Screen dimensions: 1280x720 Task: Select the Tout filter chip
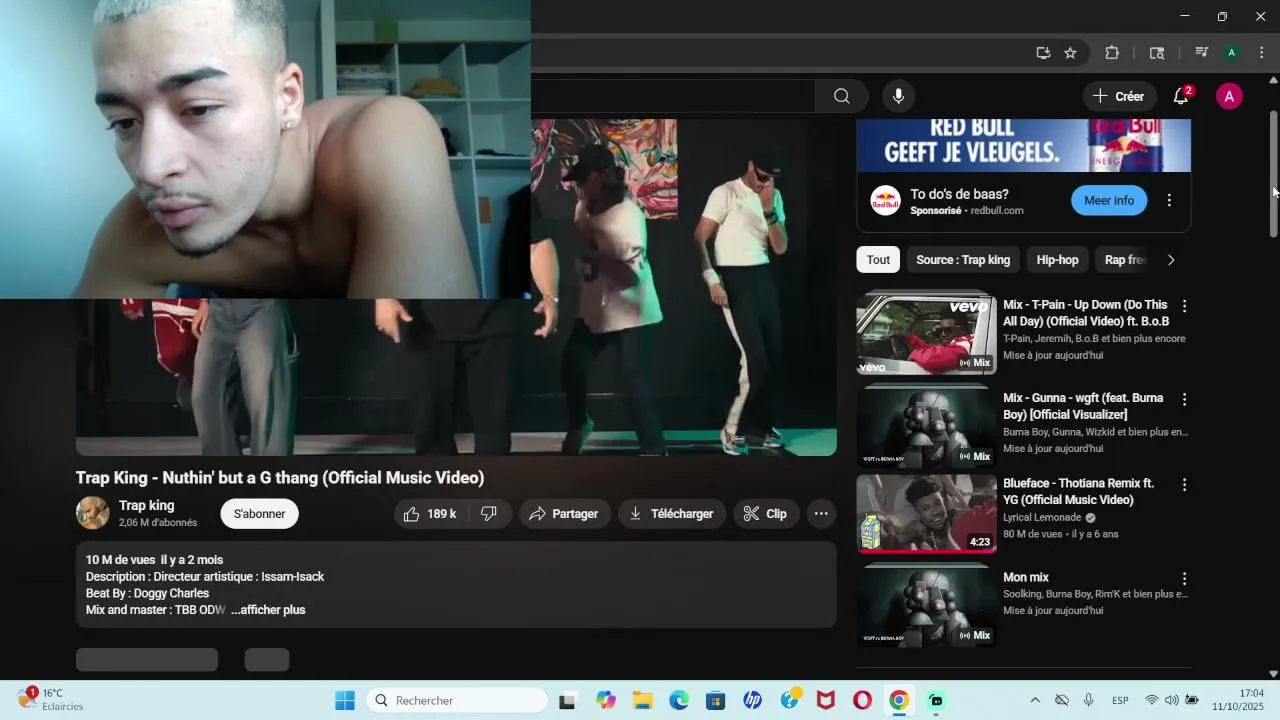[878, 260]
